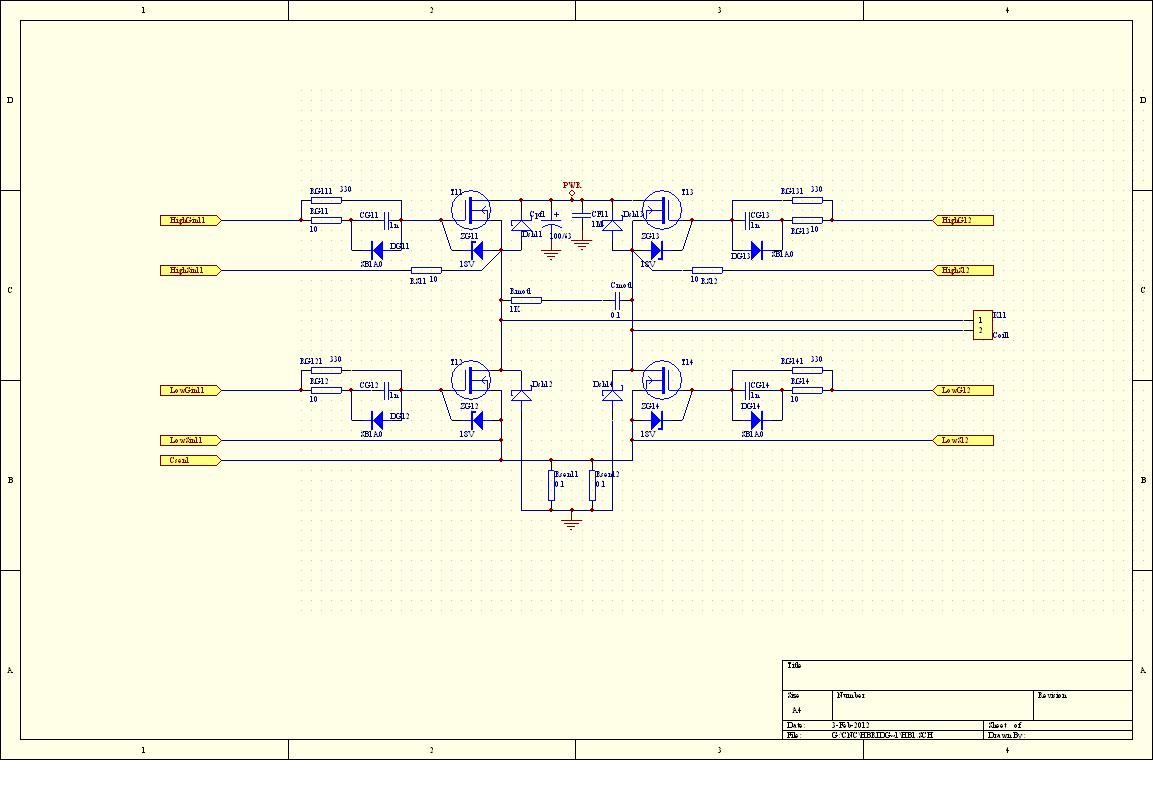This screenshot has width=1153, height=788.
Task: Click the two-pin Coil1 connector
Action: coord(981,325)
